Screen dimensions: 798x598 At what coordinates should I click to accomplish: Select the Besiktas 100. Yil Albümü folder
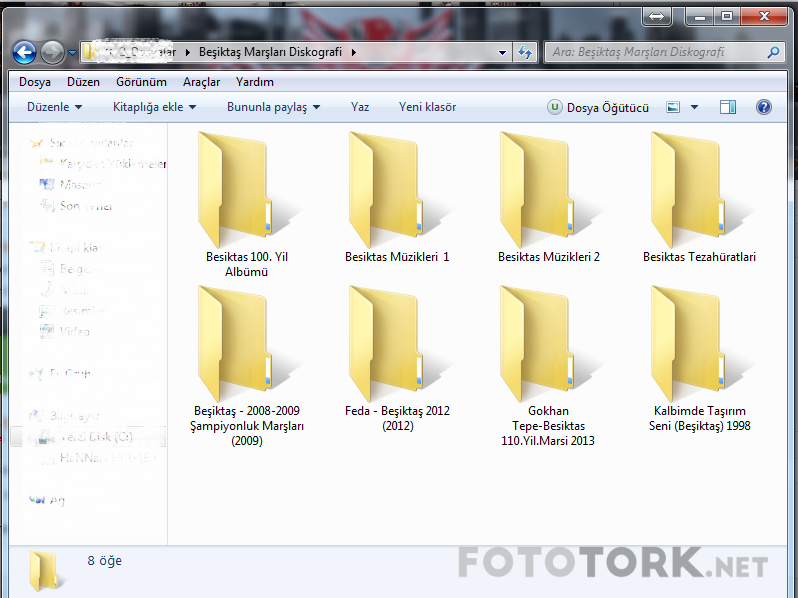click(247, 204)
